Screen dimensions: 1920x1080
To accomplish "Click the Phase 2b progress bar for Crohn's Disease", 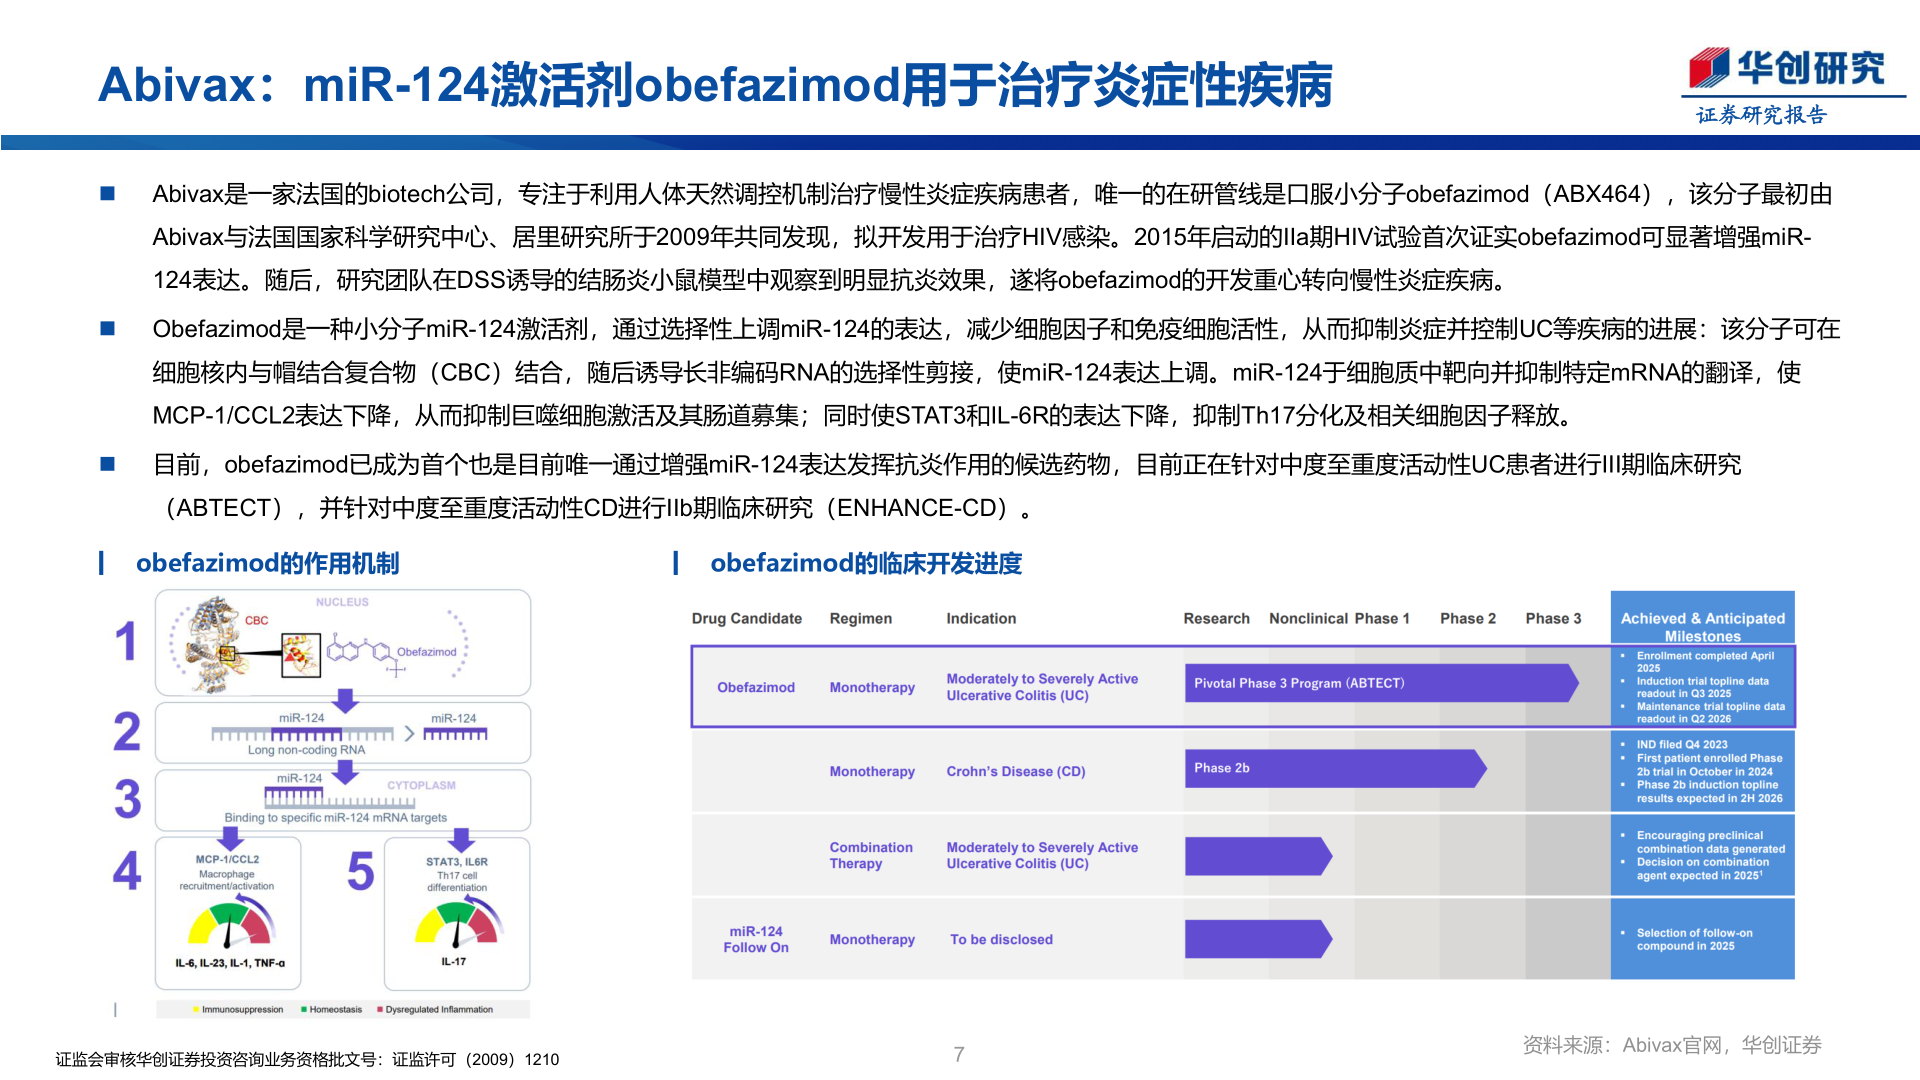I will tap(1335, 768).
